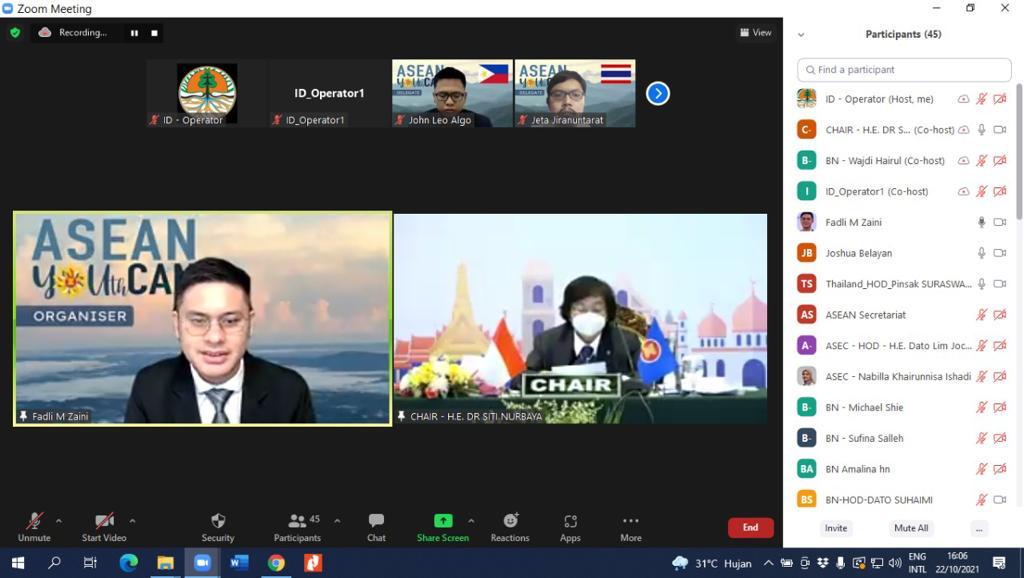Open the More options icon
The image size is (1024, 578).
[x=630, y=521]
